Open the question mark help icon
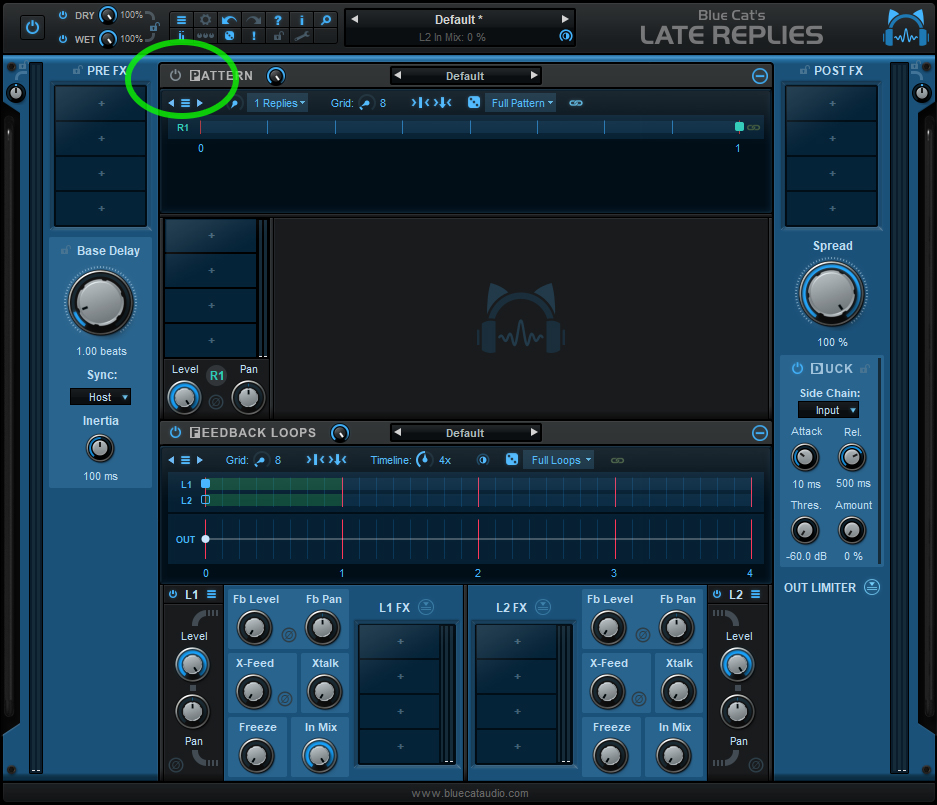 point(277,20)
